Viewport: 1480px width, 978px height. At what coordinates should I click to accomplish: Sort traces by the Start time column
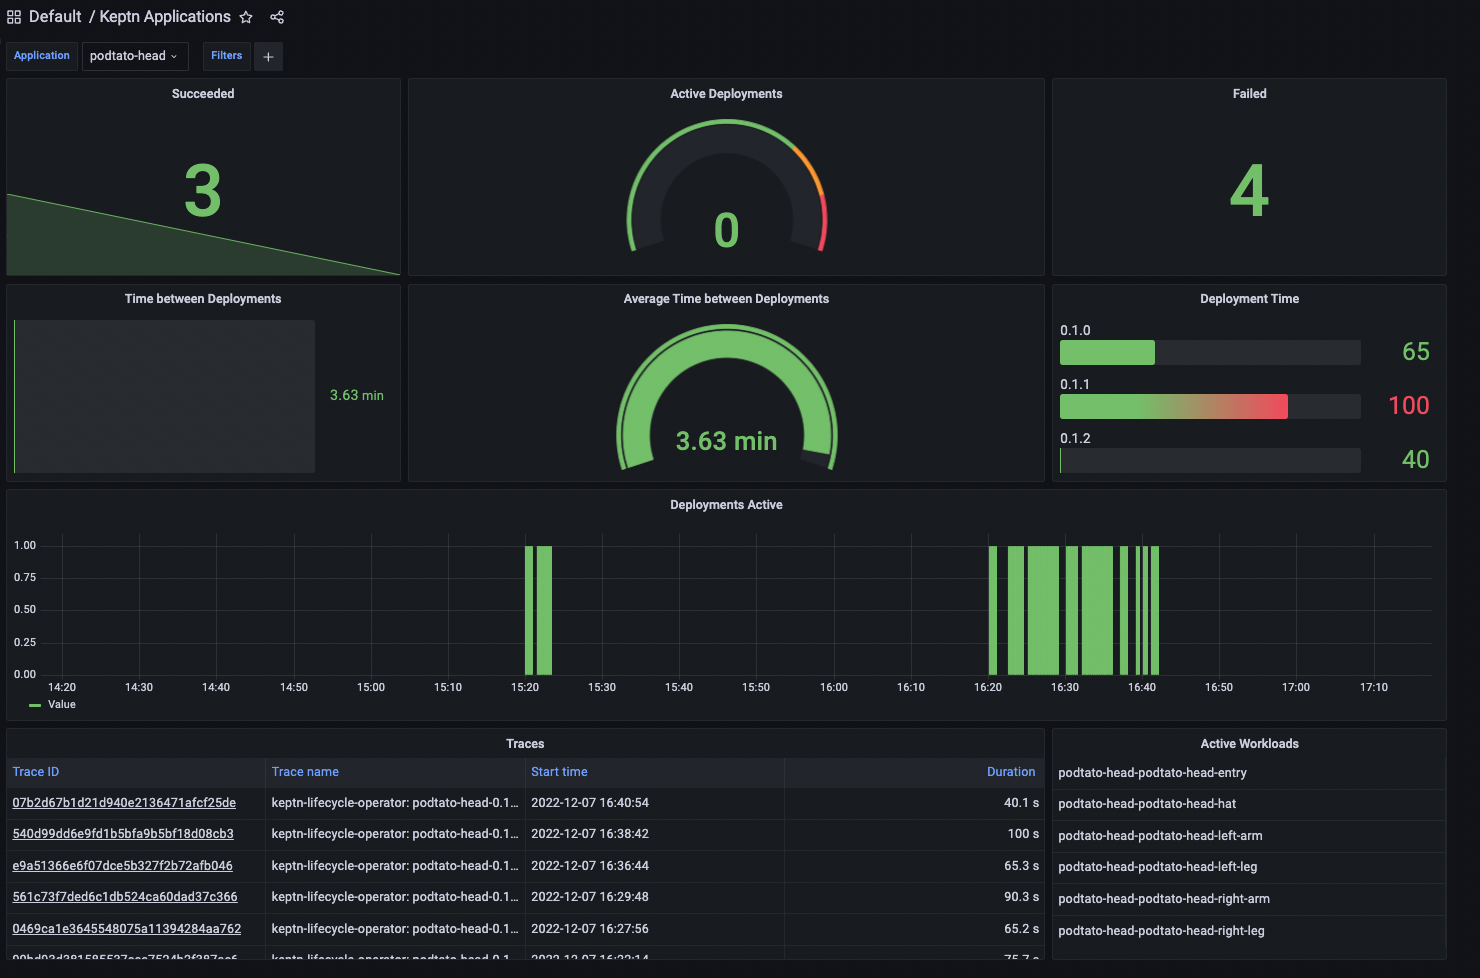point(559,771)
